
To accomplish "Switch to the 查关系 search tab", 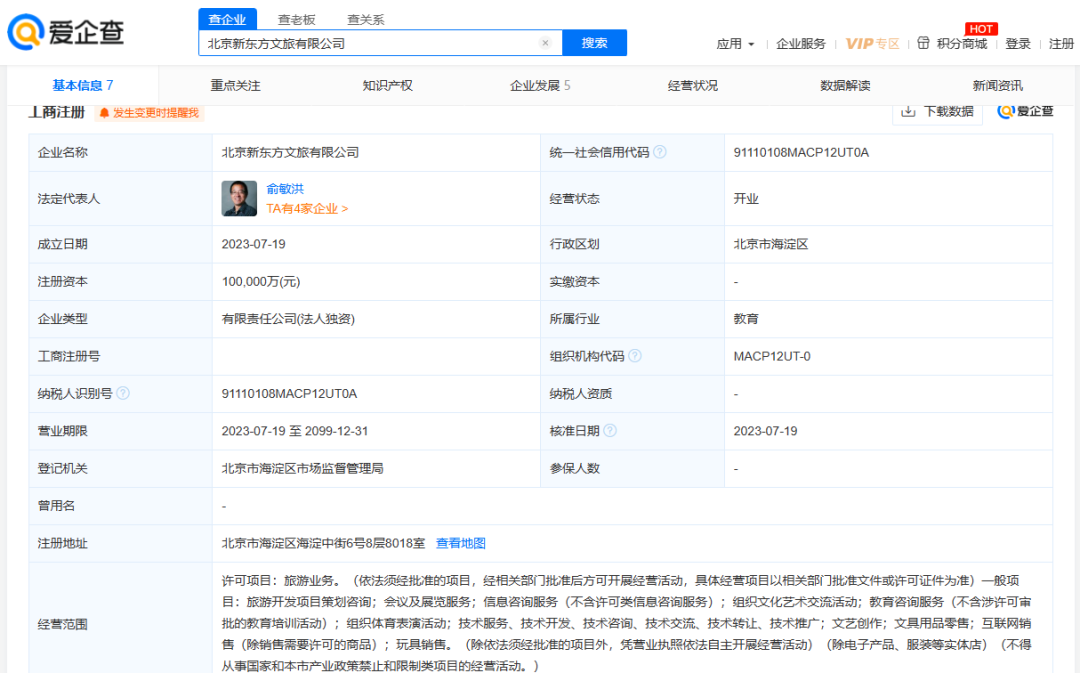I will tap(365, 19).
